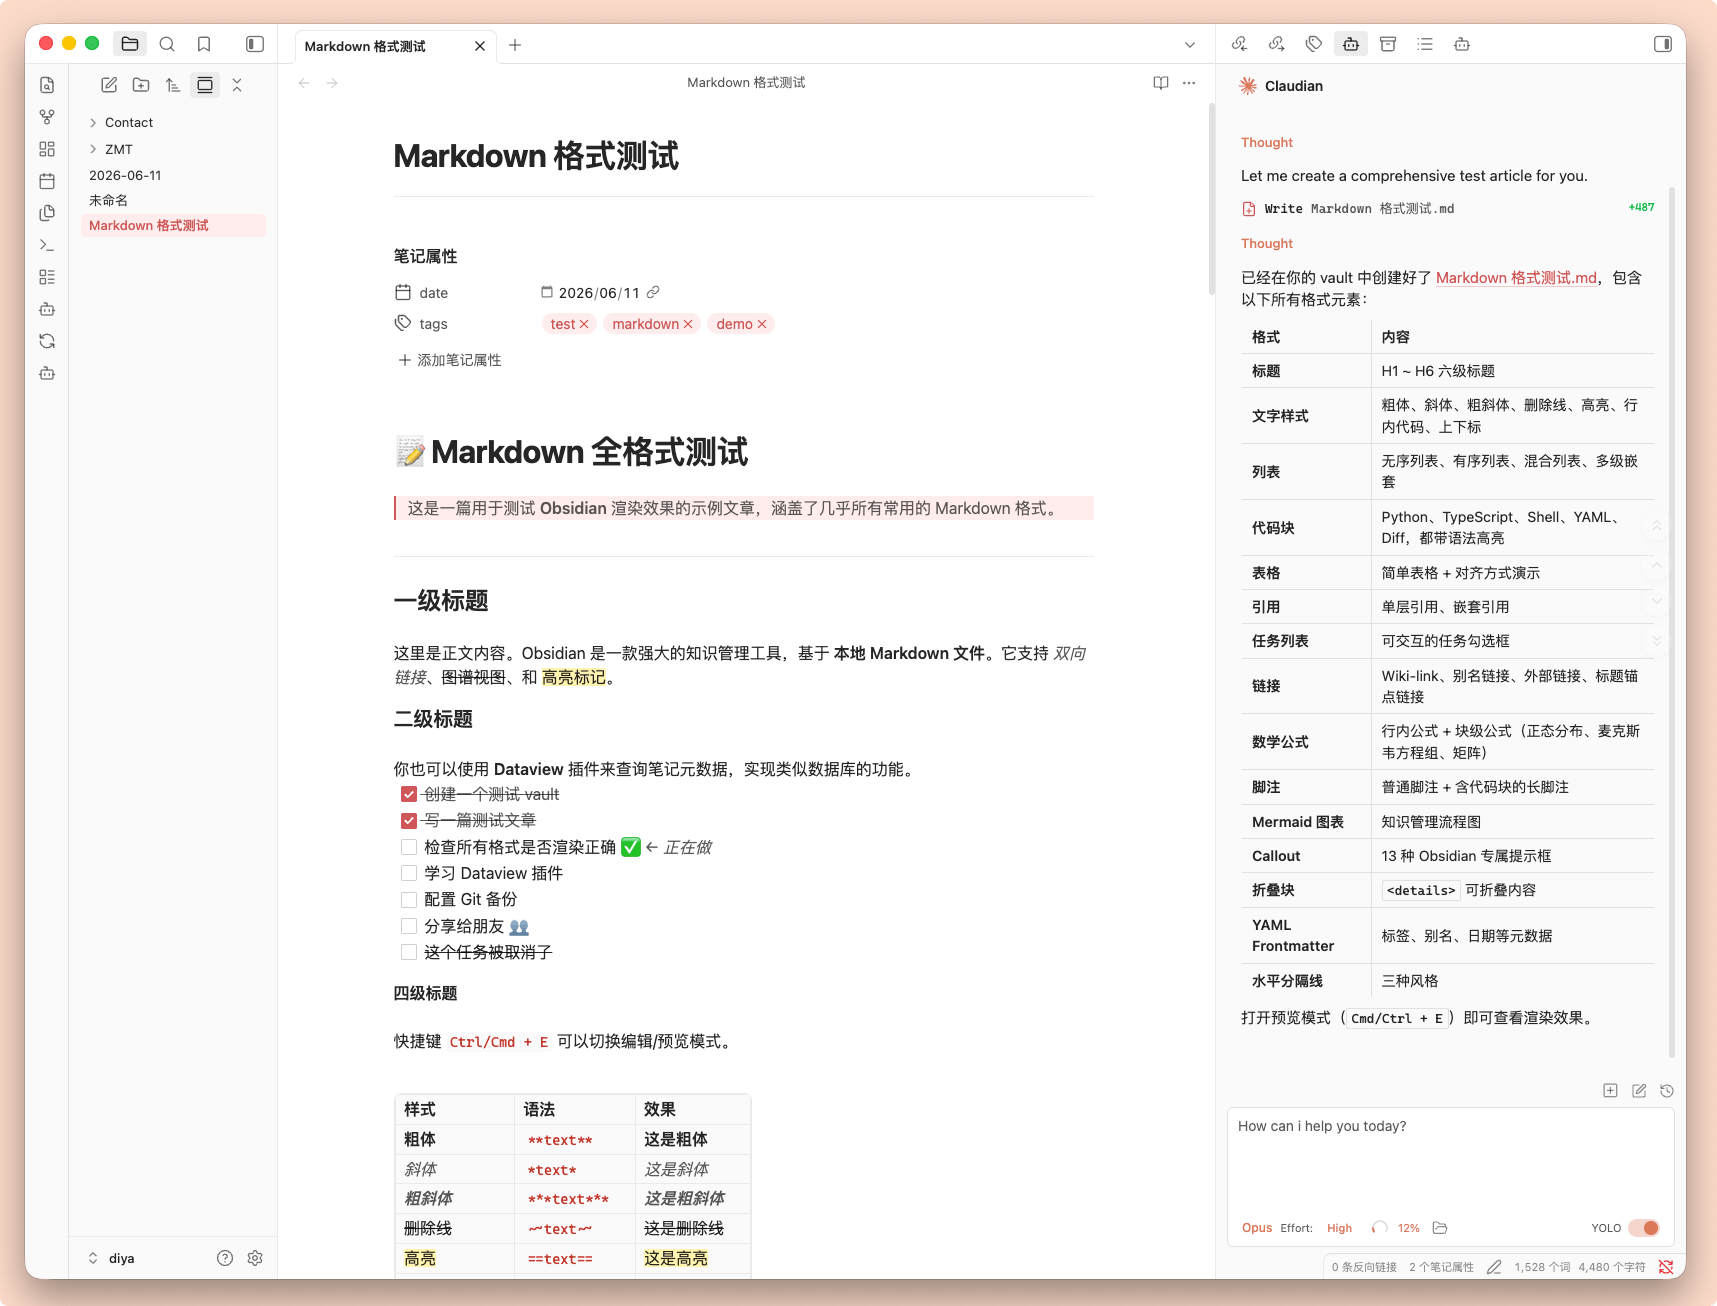The width and height of the screenshot is (1717, 1306).
Task: Click the sync arrows ribbon icon
Action: [x=47, y=341]
